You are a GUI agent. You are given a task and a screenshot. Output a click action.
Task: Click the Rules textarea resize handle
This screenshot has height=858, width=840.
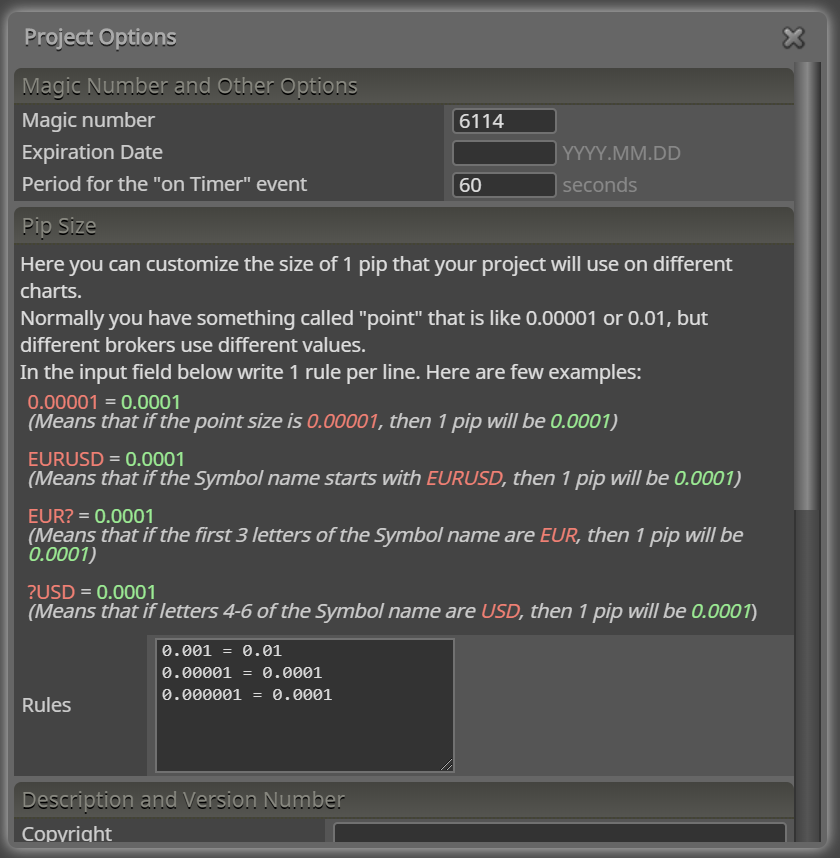click(x=447, y=764)
